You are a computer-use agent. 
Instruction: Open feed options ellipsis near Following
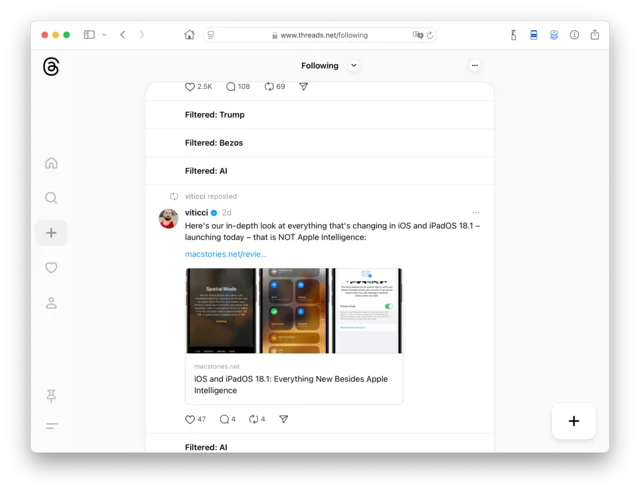click(x=474, y=65)
